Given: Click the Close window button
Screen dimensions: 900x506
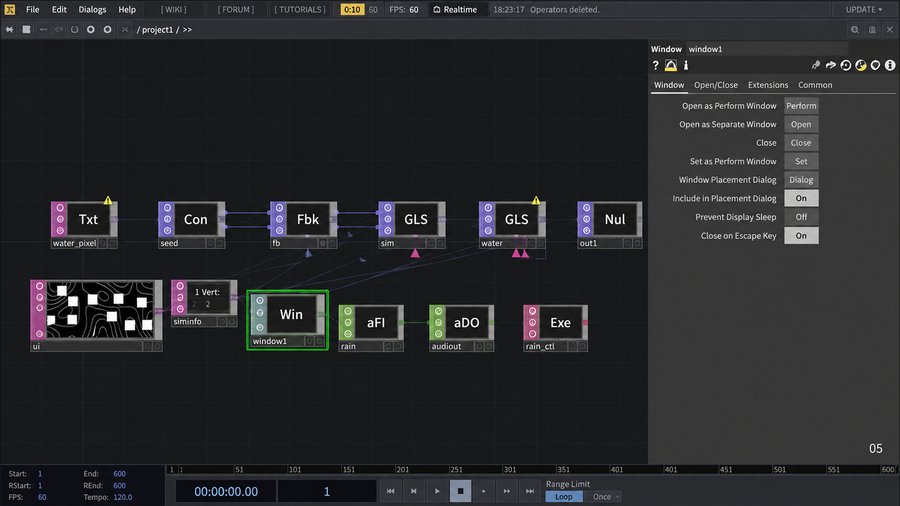Looking at the screenshot, I should (801, 143).
